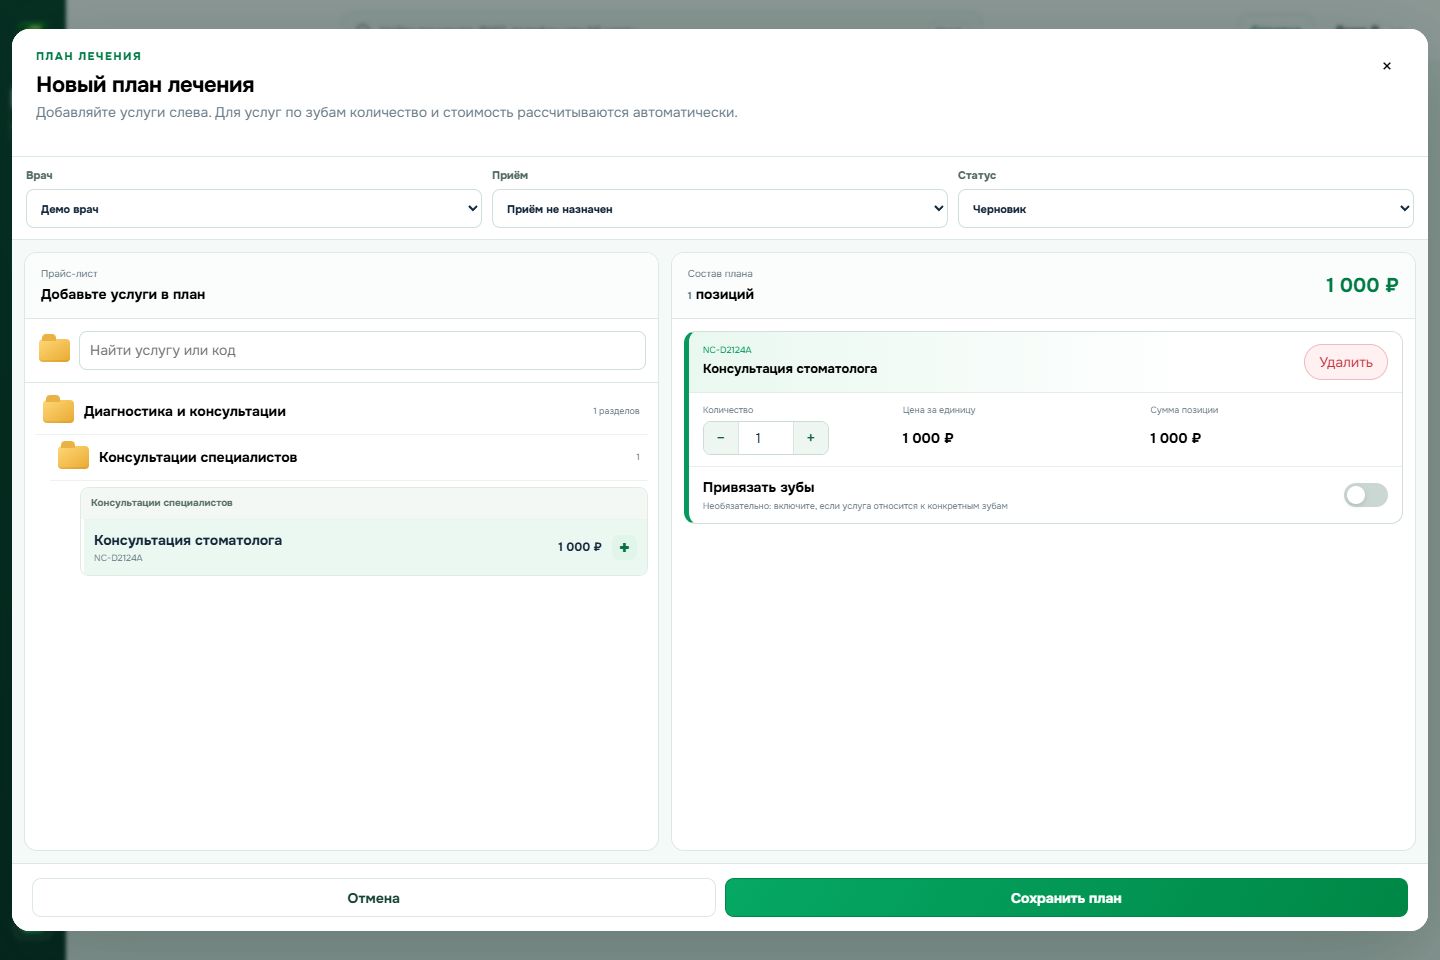Open the Врач dropdown
The height and width of the screenshot is (960, 1440).
click(254, 208)
